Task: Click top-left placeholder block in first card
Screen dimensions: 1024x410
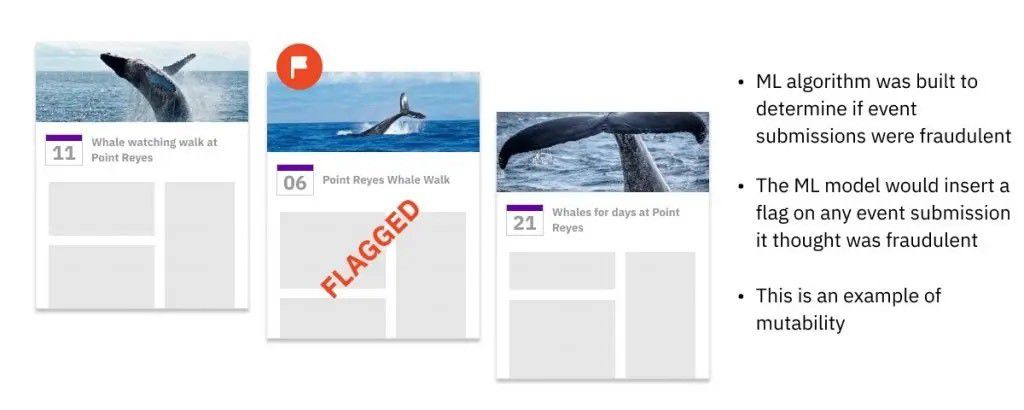Action: [101, 209]
